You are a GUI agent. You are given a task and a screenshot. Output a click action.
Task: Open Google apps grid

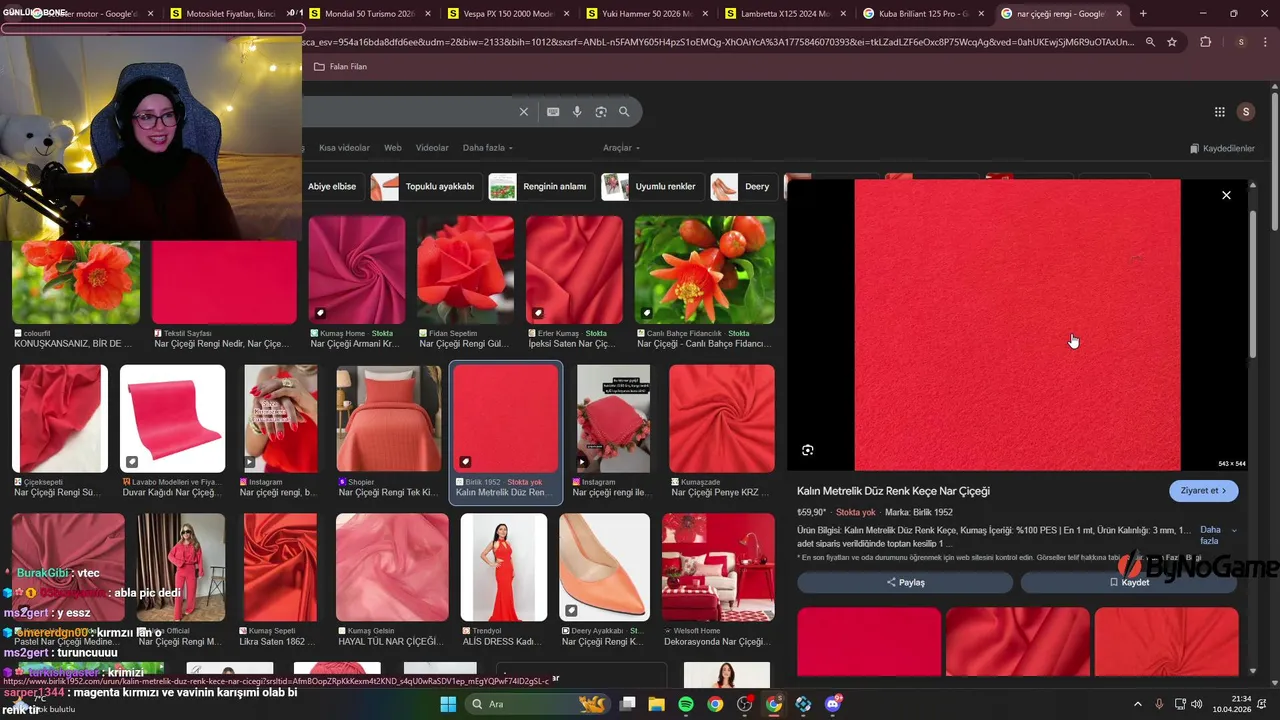pyautogui.click(x=1220, y=112)
